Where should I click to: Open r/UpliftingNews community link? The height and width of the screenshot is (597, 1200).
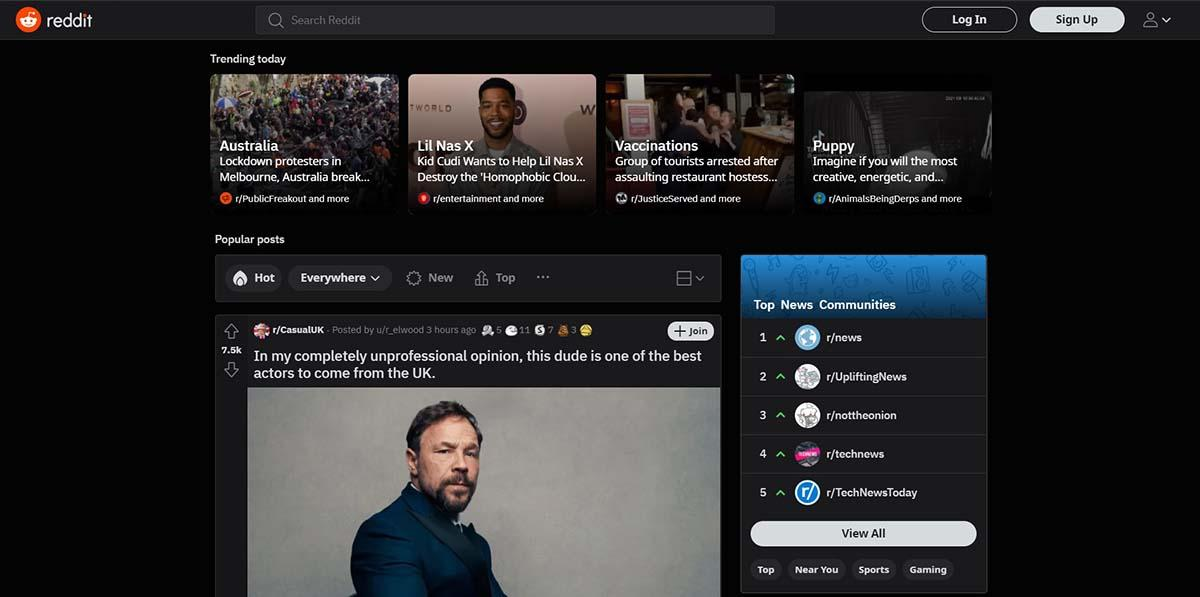click(x=866, y=377)
